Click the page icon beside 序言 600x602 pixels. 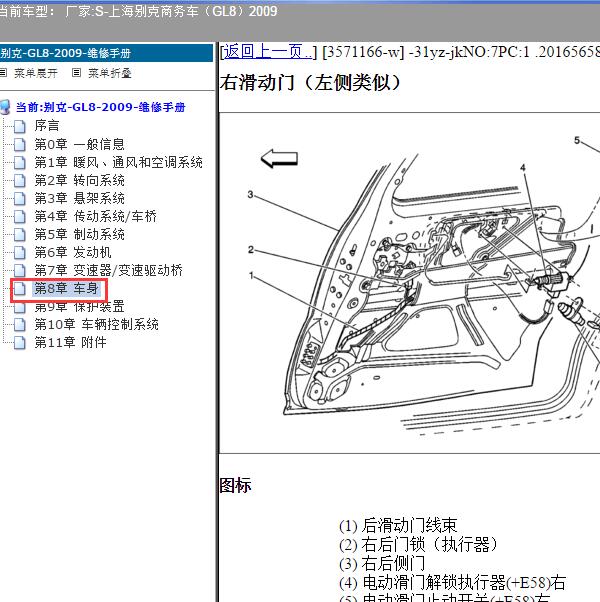pyautogui.click(x=20, y=126)
